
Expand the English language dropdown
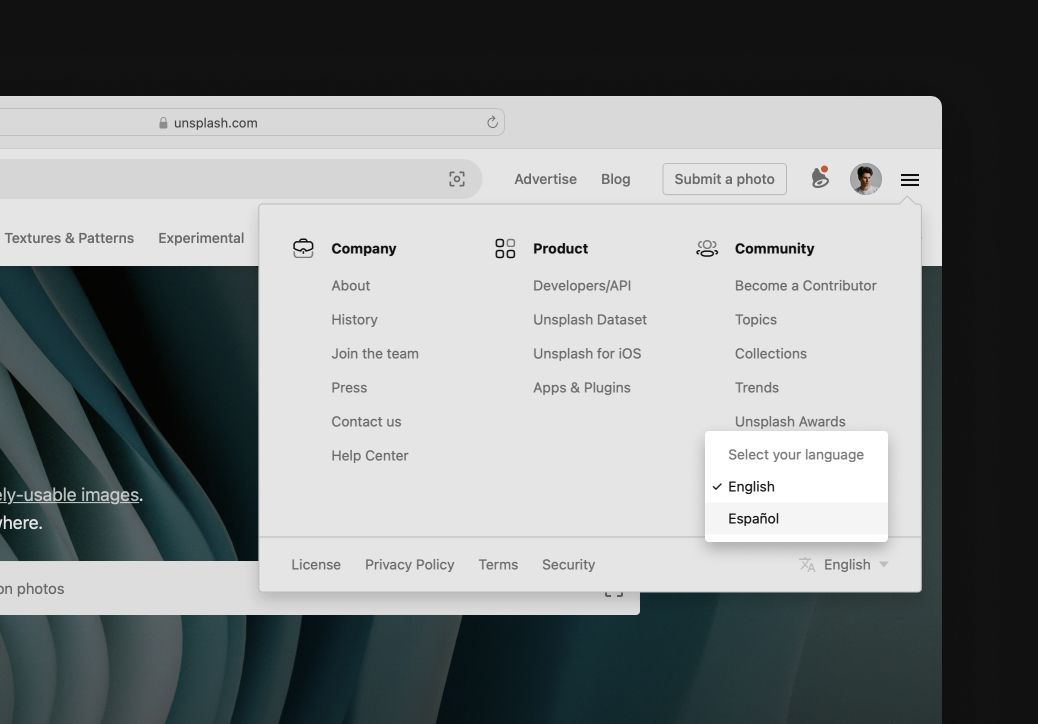click(844, 565)
